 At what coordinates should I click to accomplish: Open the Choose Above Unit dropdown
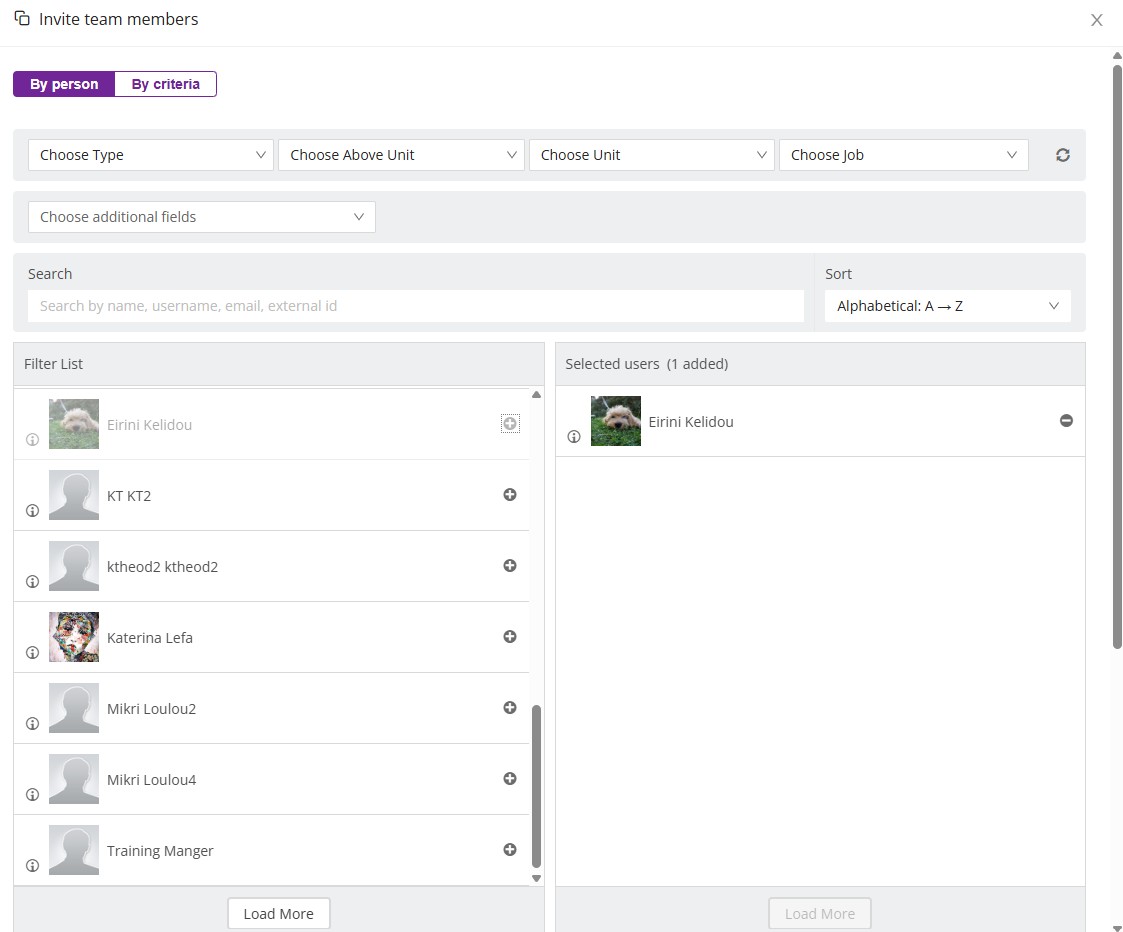click(x=401, y=155)
